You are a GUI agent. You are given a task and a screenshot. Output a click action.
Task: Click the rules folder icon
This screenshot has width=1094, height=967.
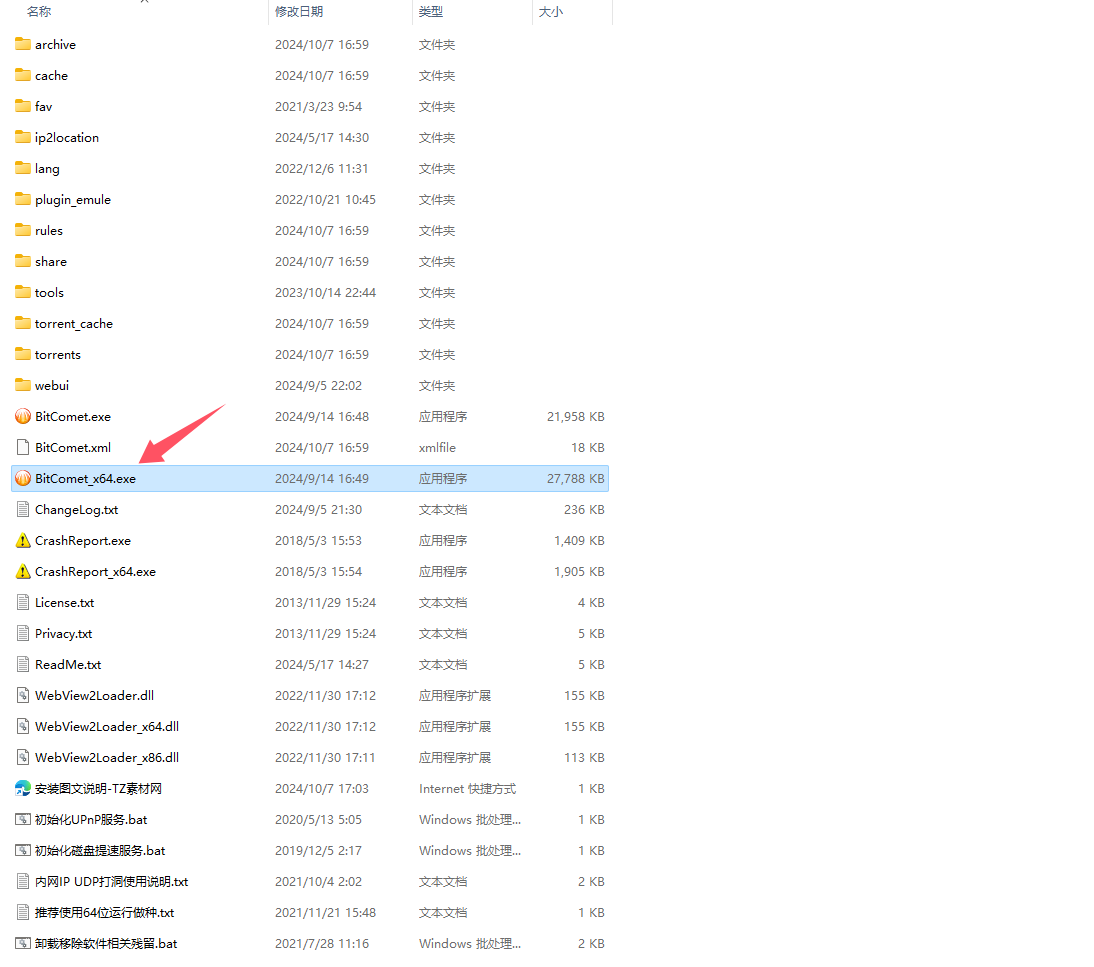[22, 230]
